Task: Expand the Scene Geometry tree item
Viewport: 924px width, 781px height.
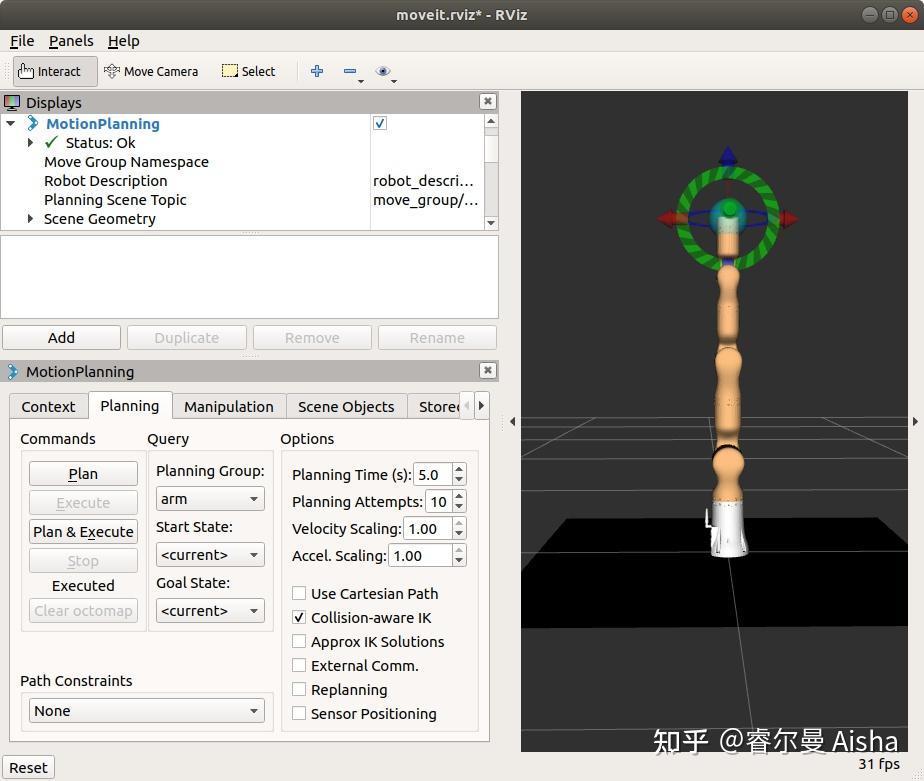Action: [30, 219]
